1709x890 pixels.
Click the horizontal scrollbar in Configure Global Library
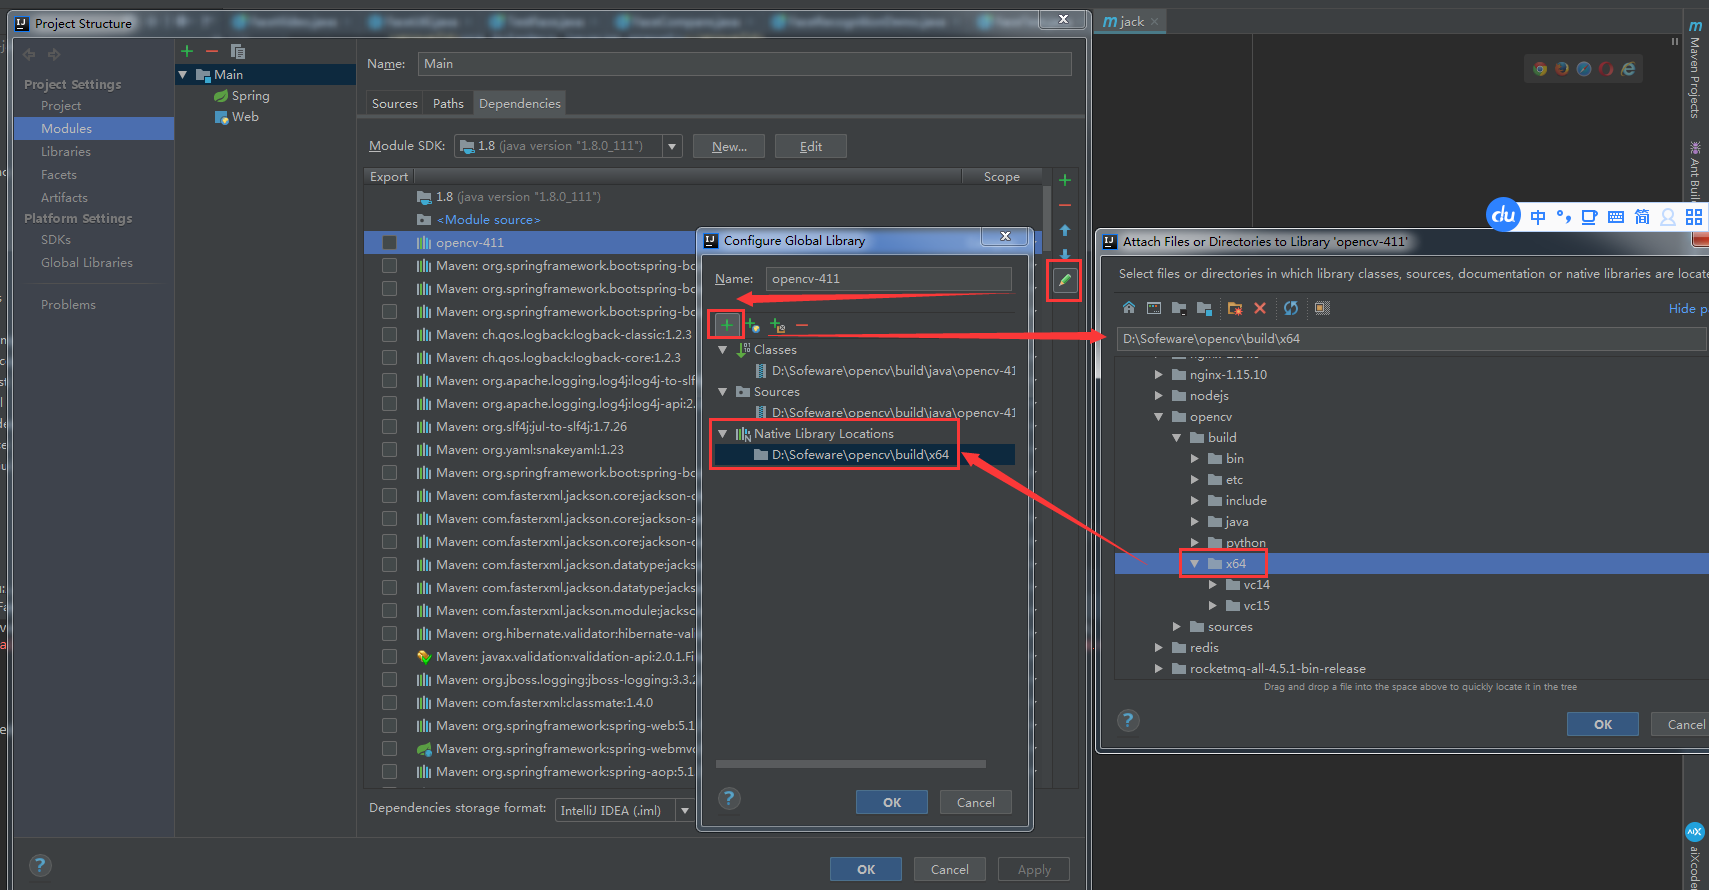tap(851, 764)
